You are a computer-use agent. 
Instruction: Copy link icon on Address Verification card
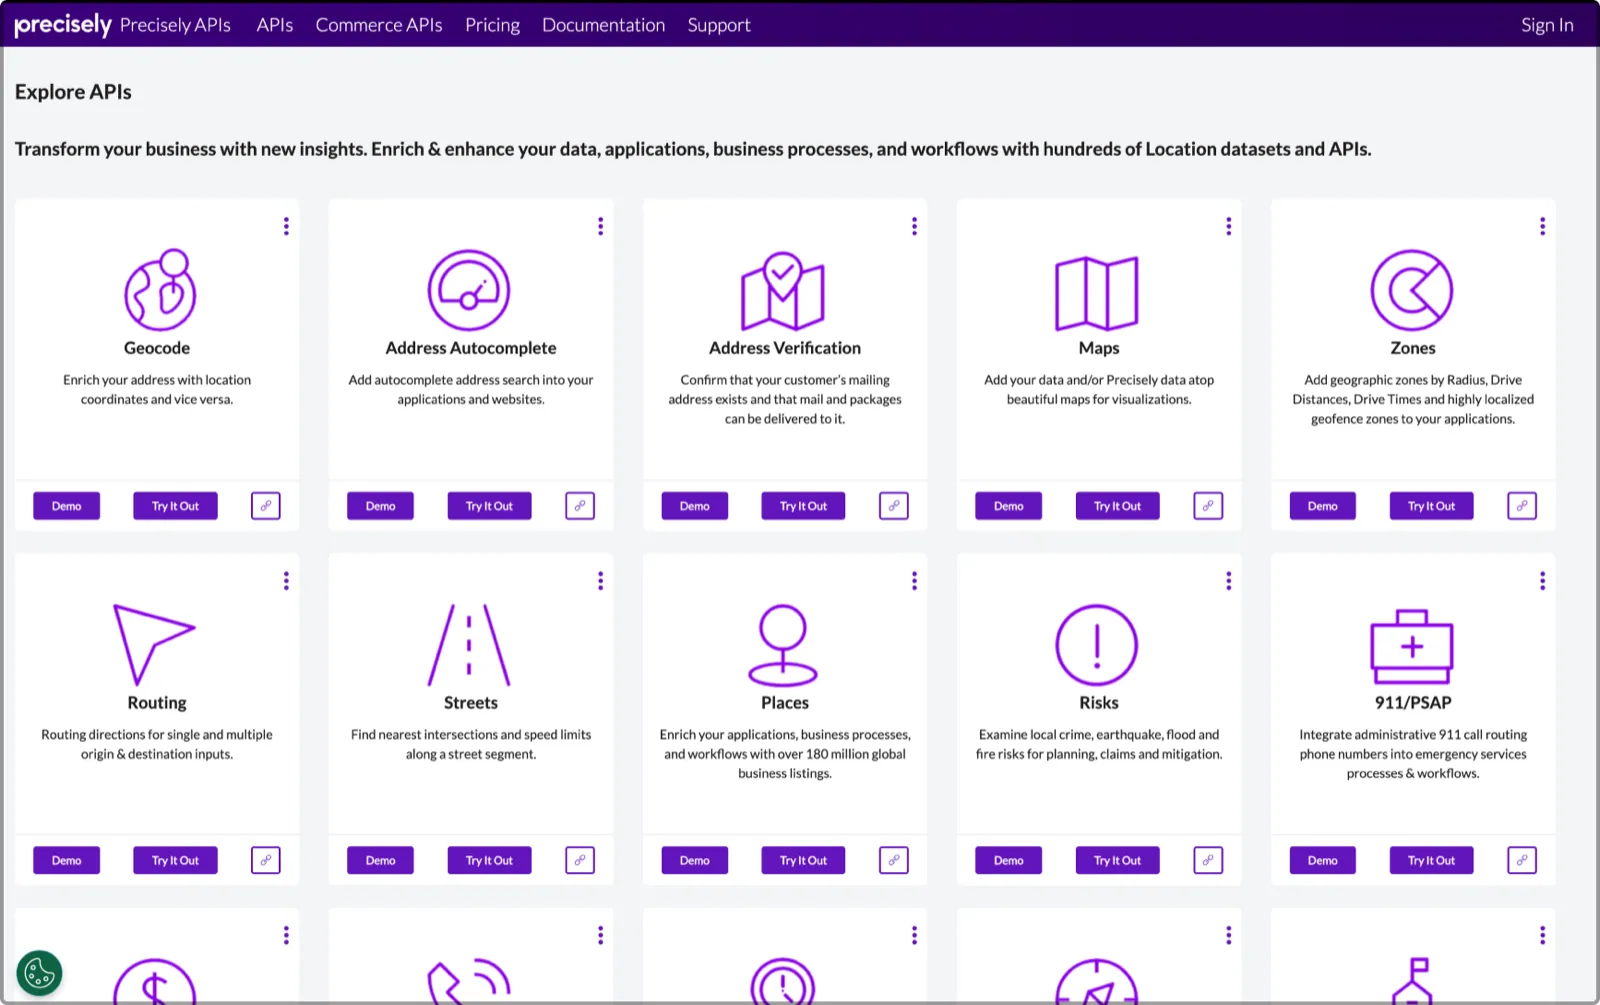tap(894, 506)
